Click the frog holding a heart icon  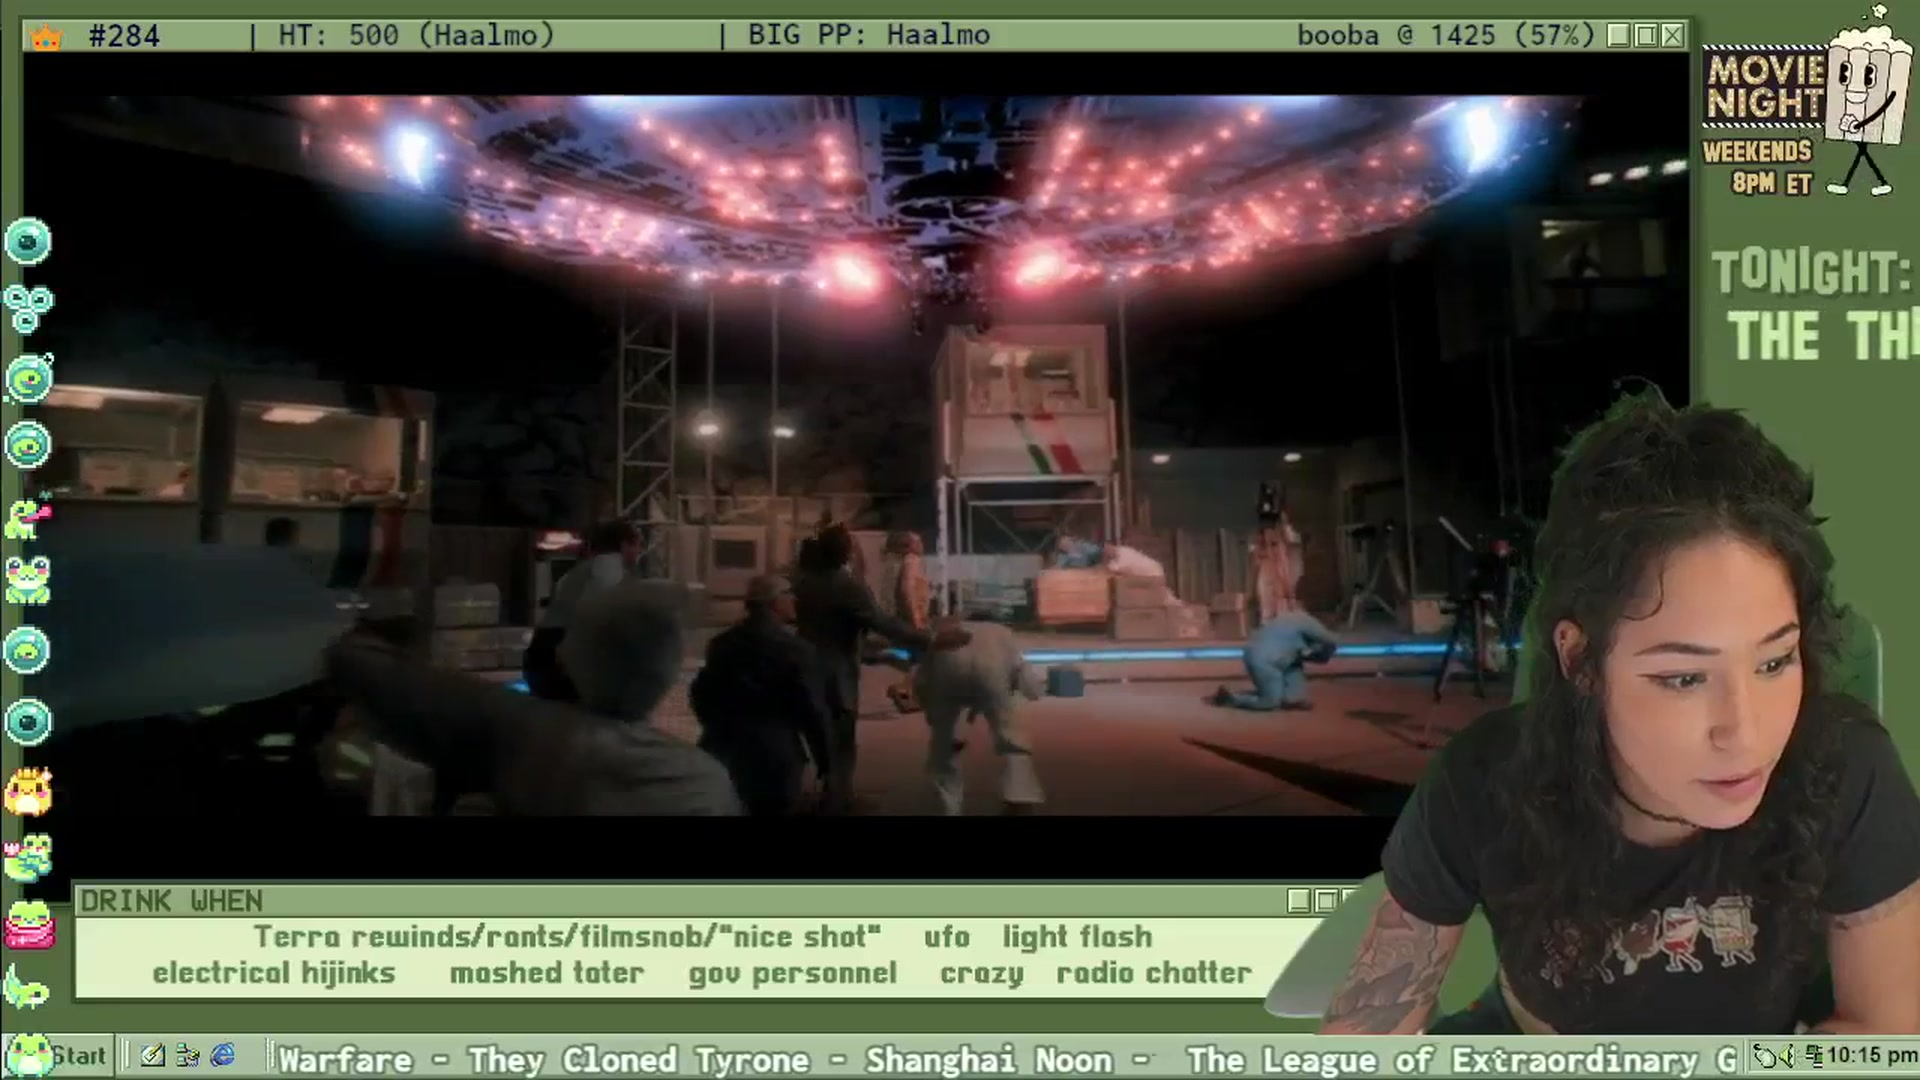(28, 858)
